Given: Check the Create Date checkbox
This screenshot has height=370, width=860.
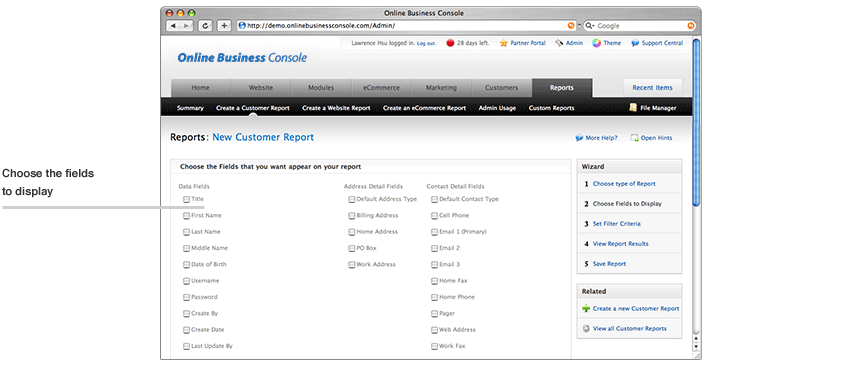Looking at the screenshot, I should click(186, 330).
